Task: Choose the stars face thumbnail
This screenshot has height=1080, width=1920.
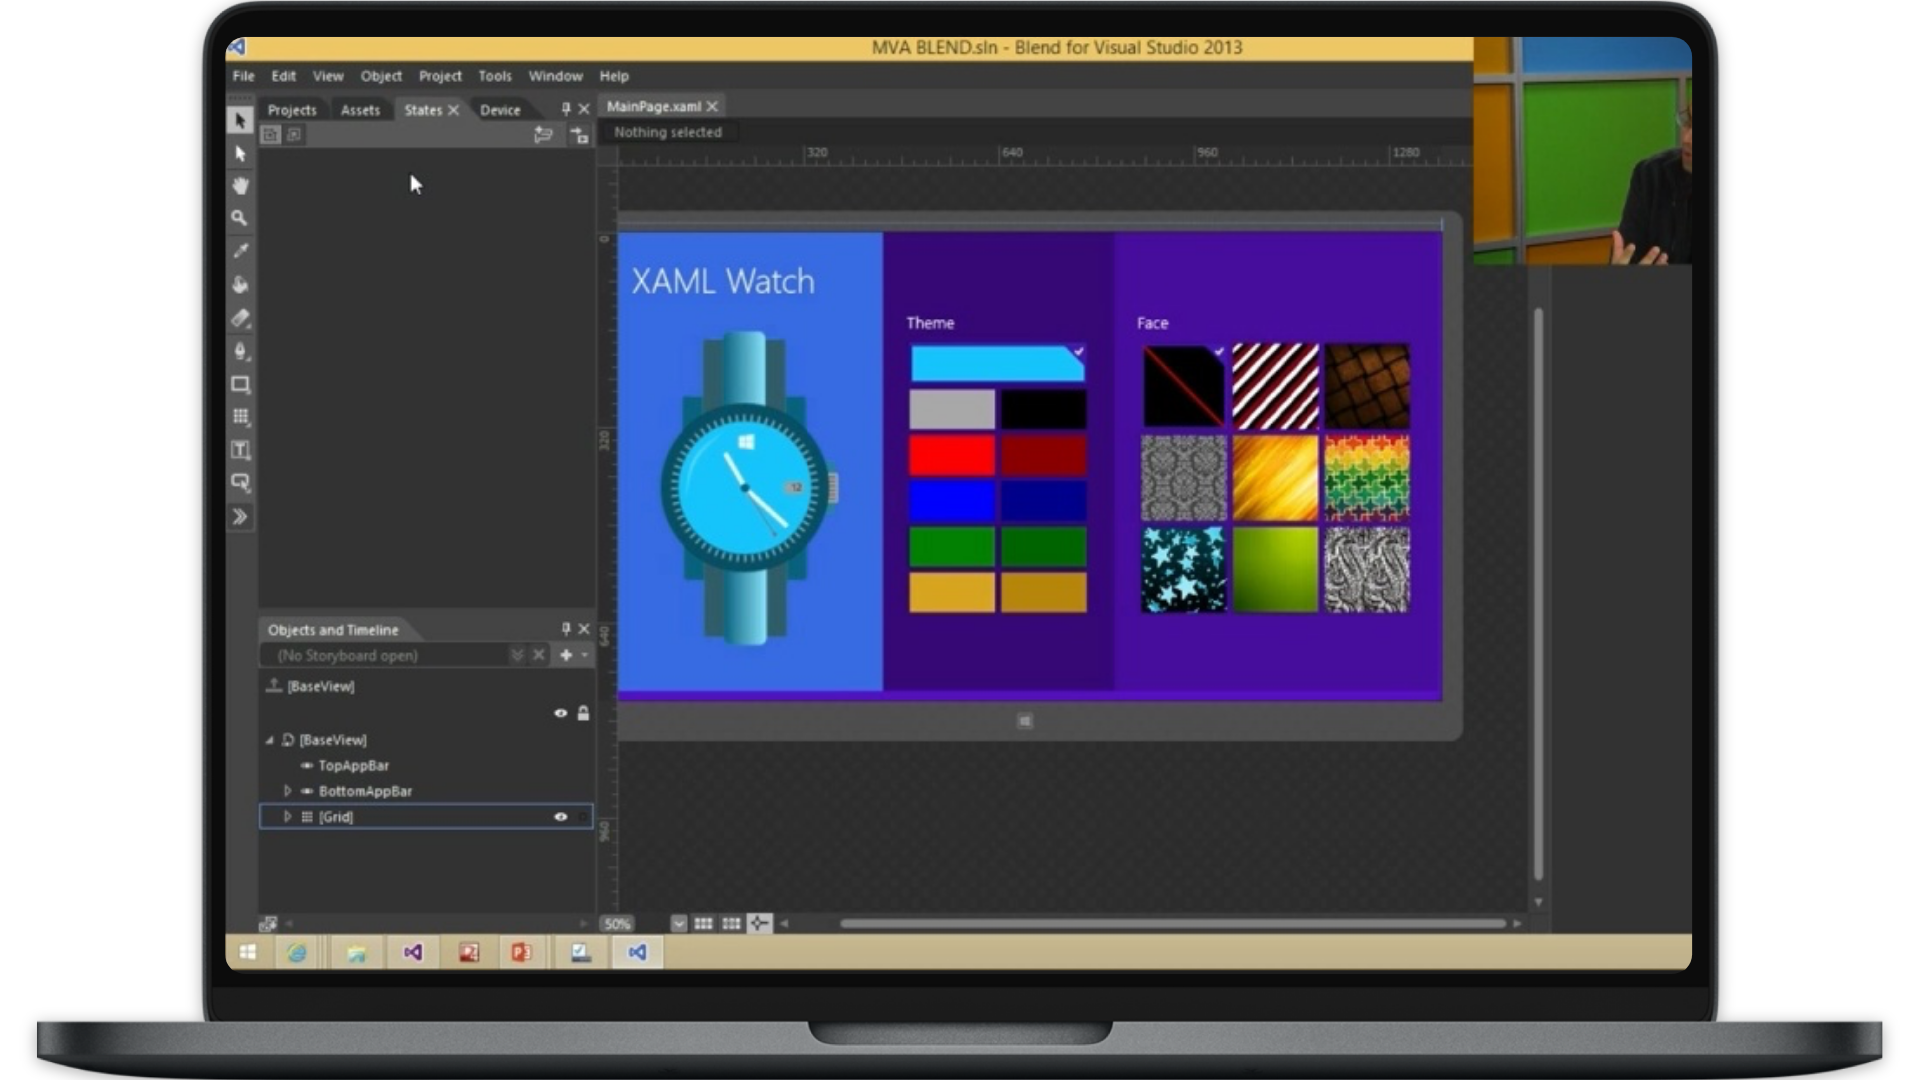Action: click(x=1183, y=570)
